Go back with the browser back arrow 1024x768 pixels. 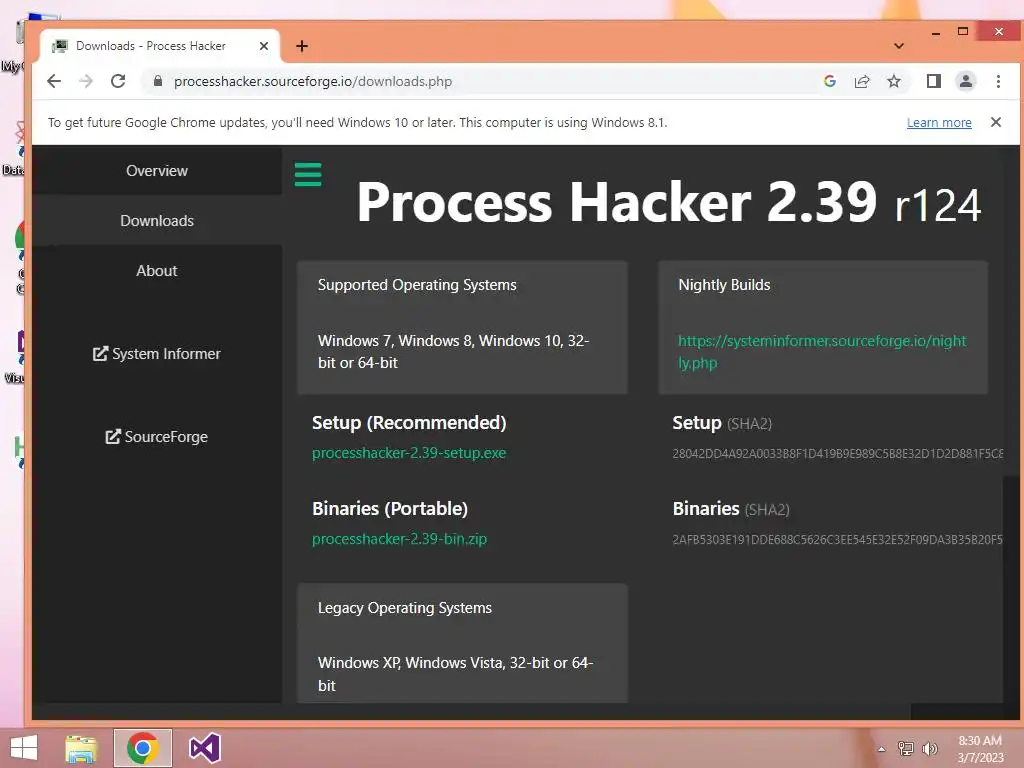pos(54,81)
